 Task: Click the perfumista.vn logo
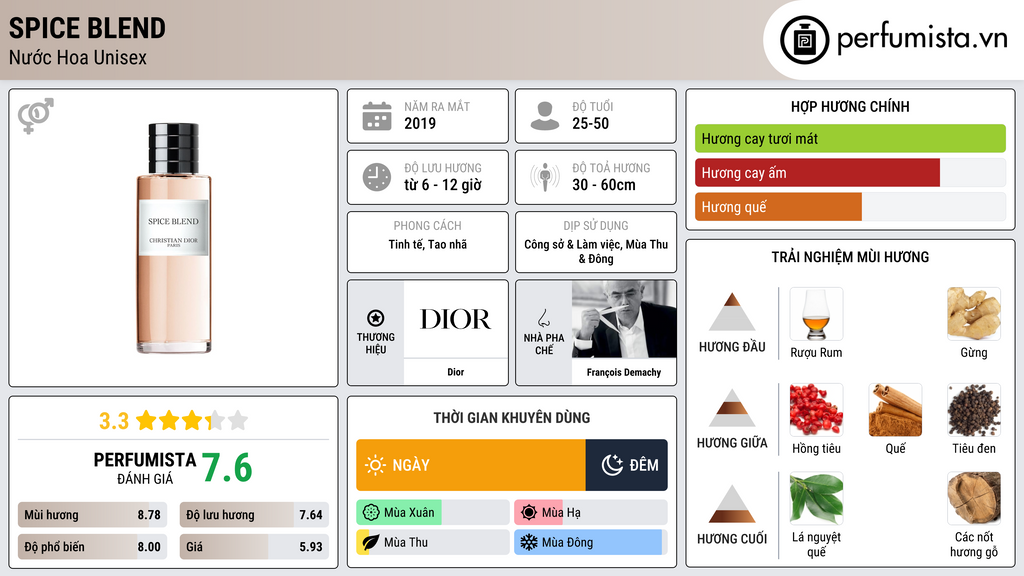[x=895, y=40]
